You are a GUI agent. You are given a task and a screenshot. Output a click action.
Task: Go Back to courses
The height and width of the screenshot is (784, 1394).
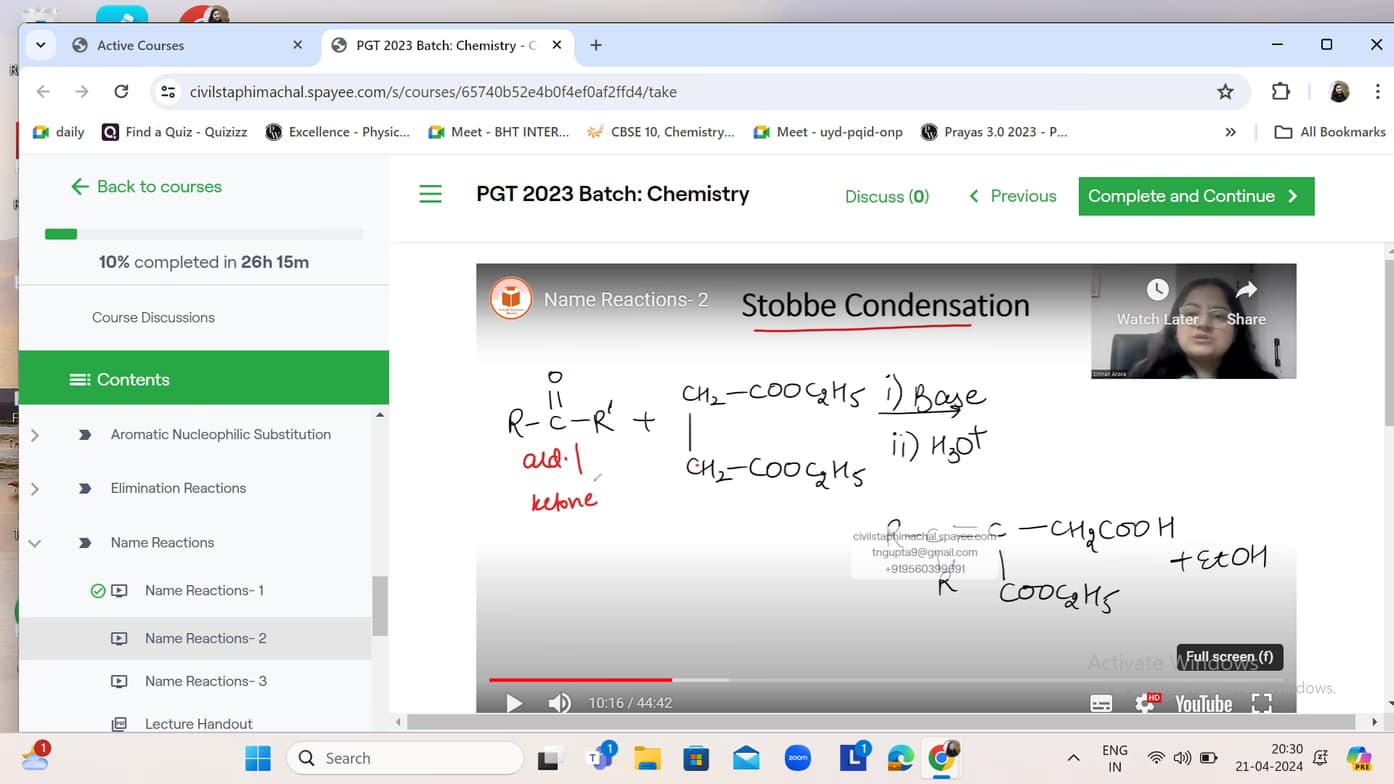(144, 186)
